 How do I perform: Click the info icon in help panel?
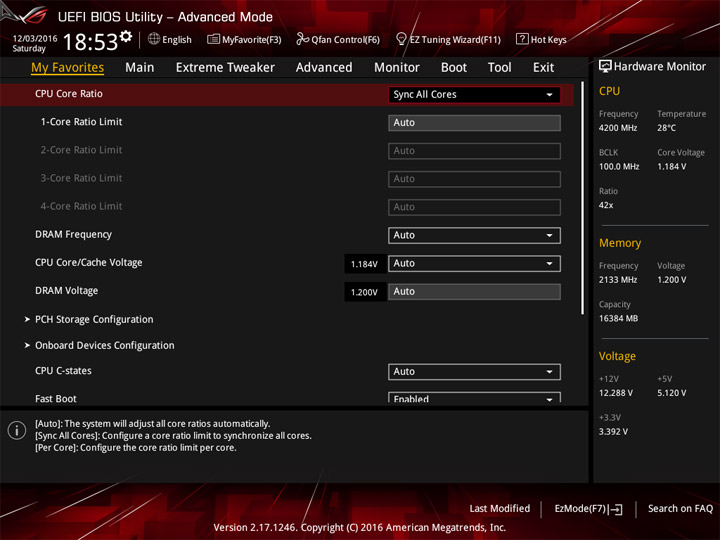(17, 430)
